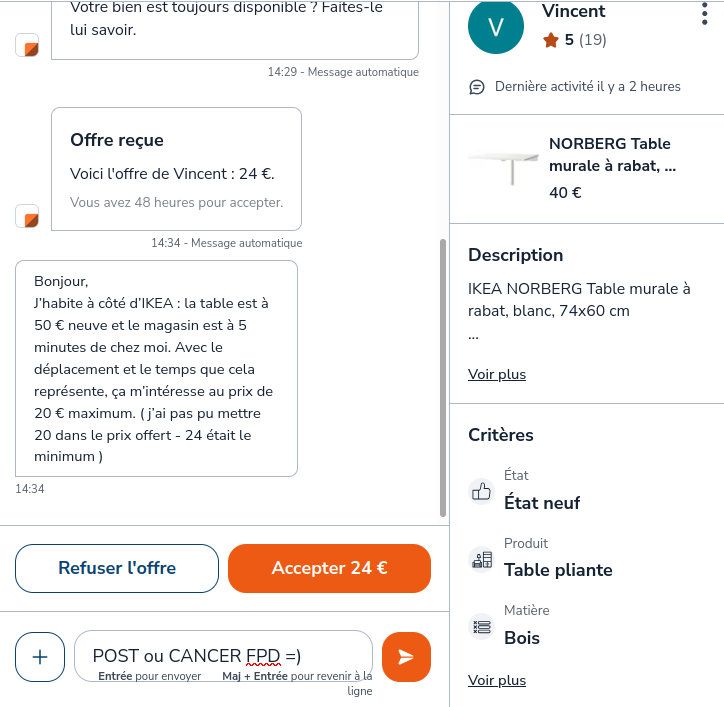Image resolution: width=724 pixels, height=707 pixels.
Task: Expand Critères section with Voir plus
Action: (x=497, y=681)
